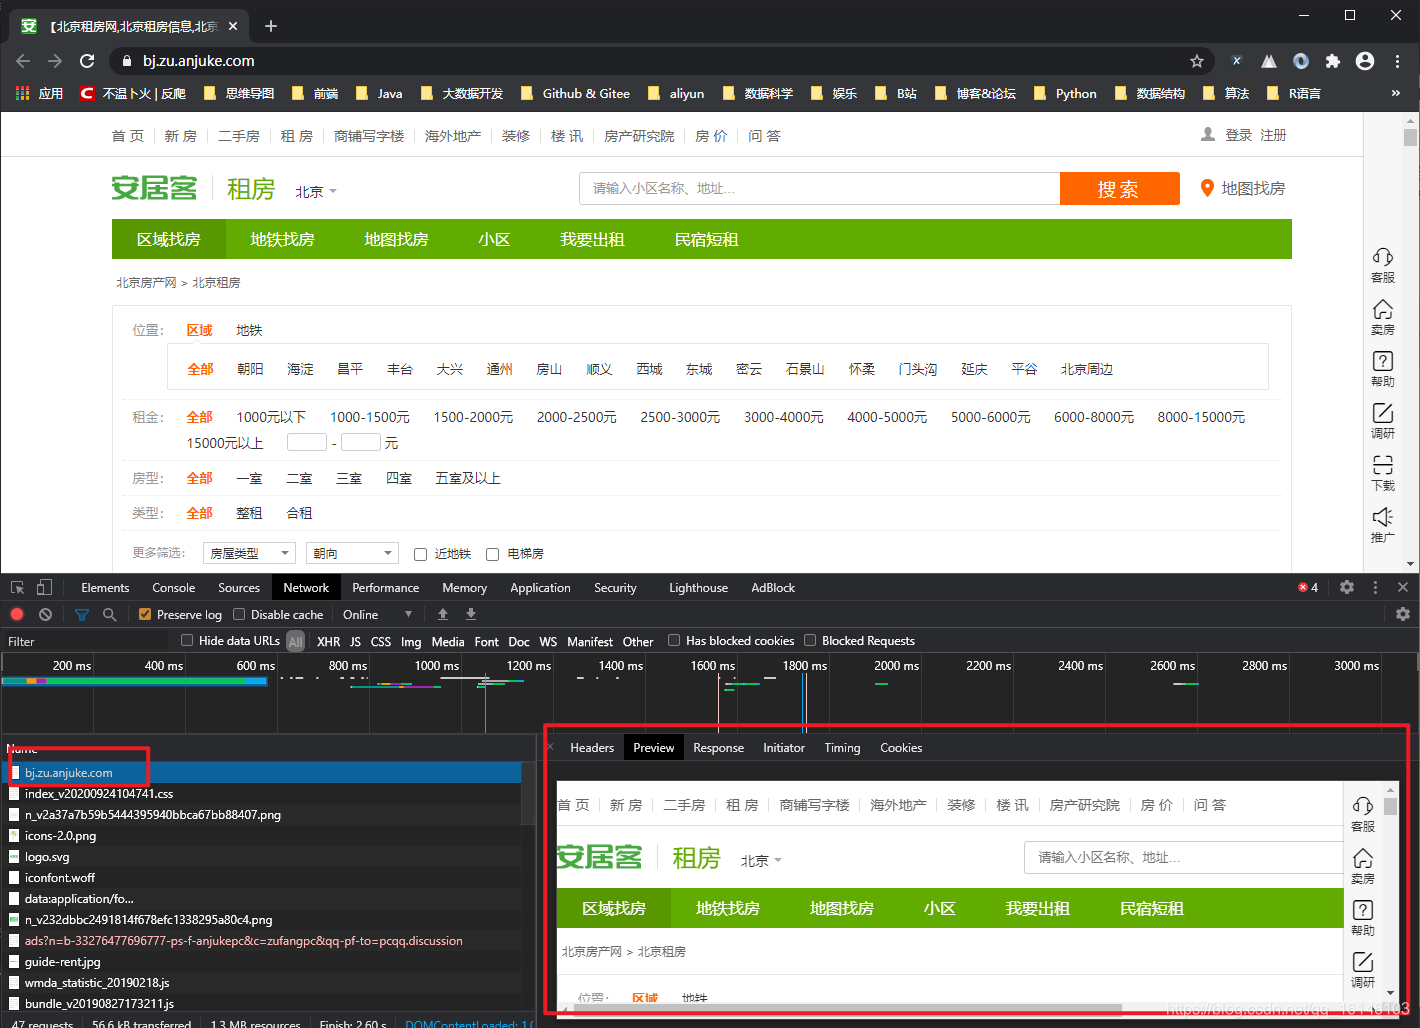Switch to the Elements DevTools tab
1420x1028 pixels.
coord(105,588)
